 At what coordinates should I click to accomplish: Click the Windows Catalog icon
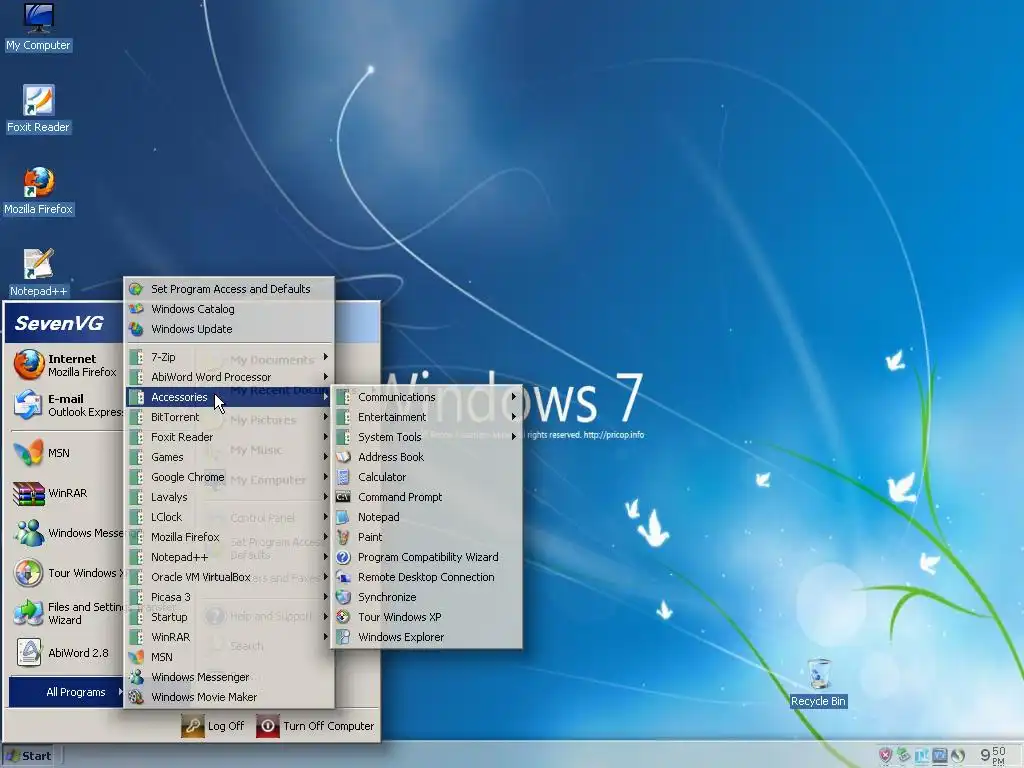click(136, 309)
